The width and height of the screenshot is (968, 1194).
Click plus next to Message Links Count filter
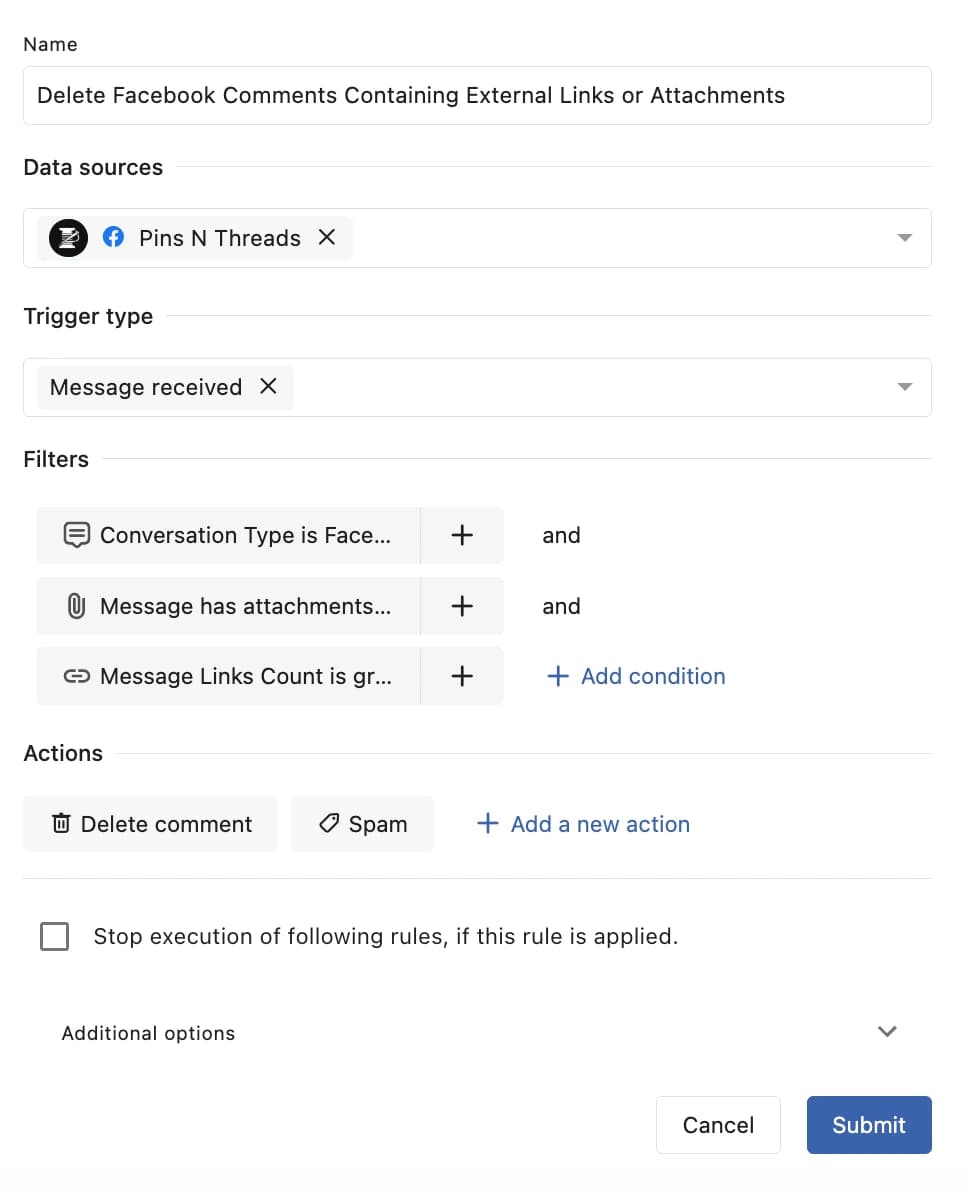[462, 676]
